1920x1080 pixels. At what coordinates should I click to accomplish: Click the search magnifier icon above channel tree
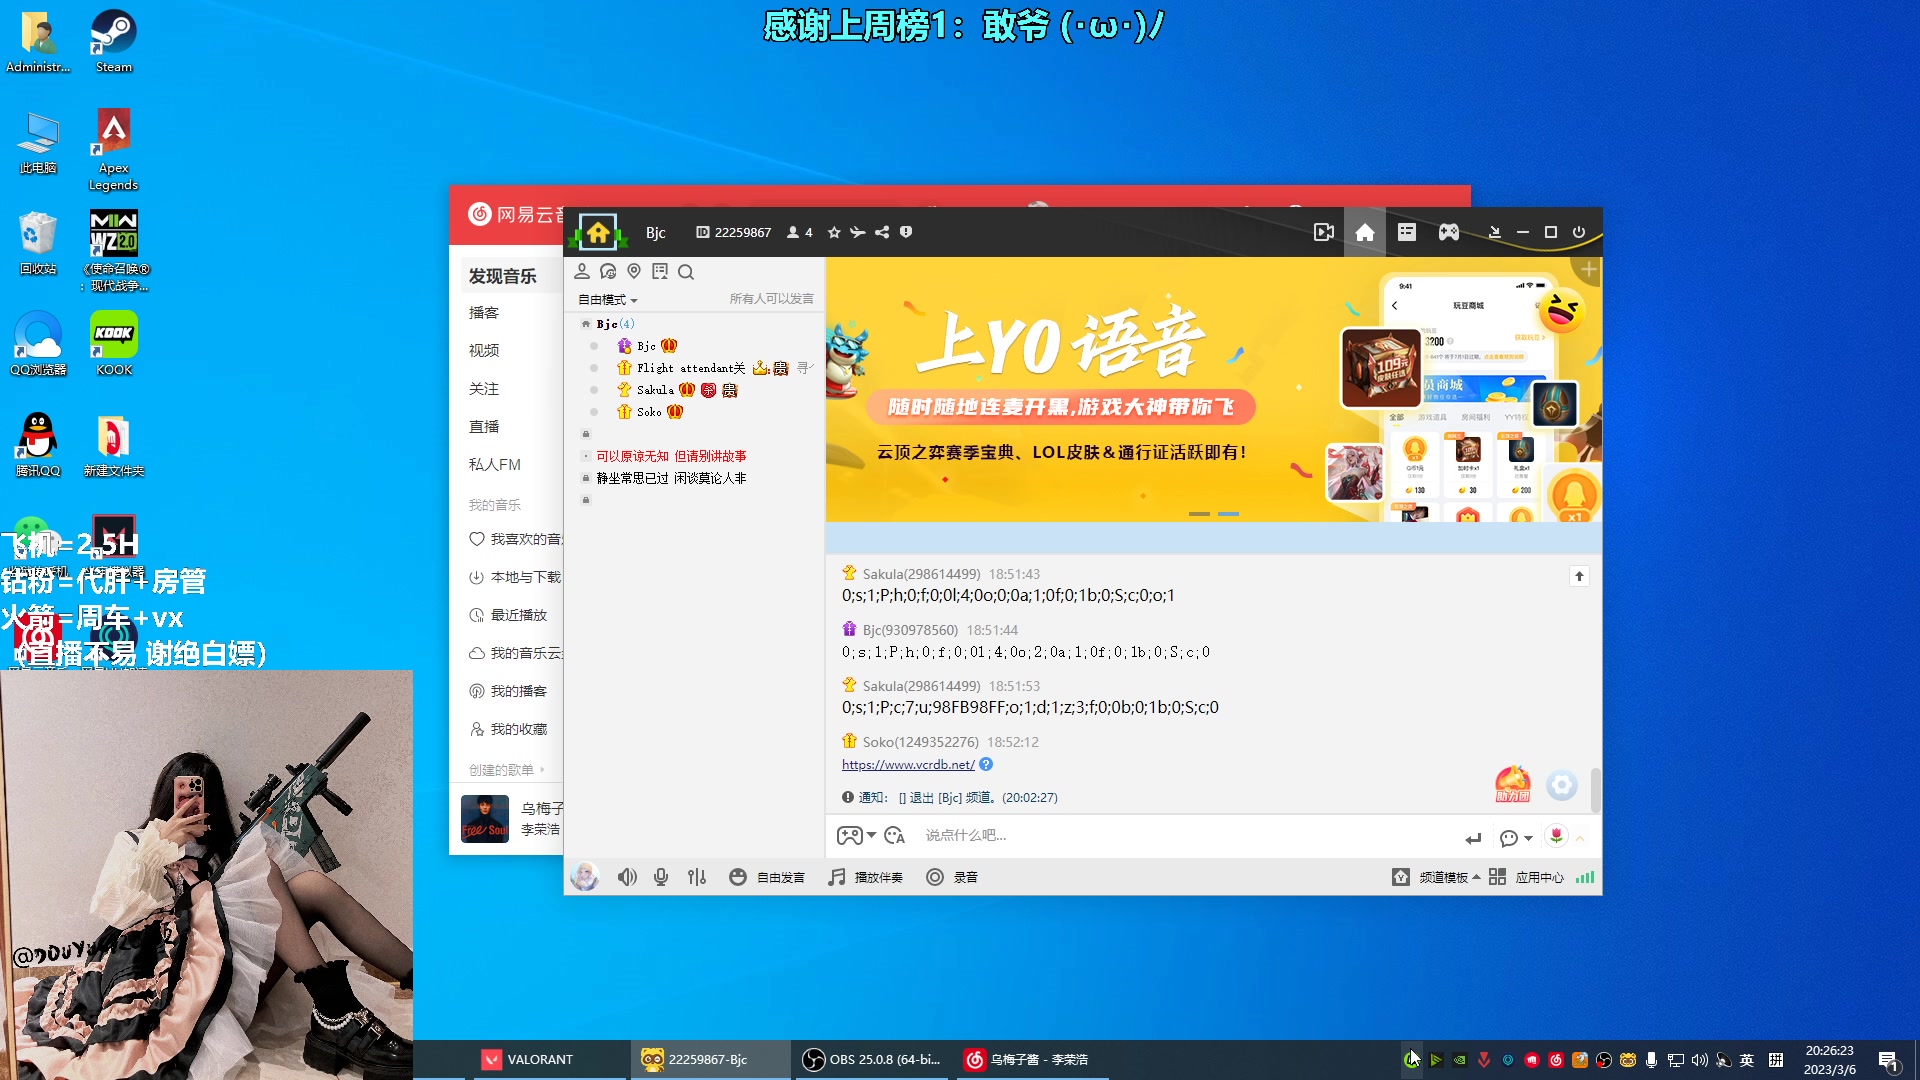tap(686, 272)
